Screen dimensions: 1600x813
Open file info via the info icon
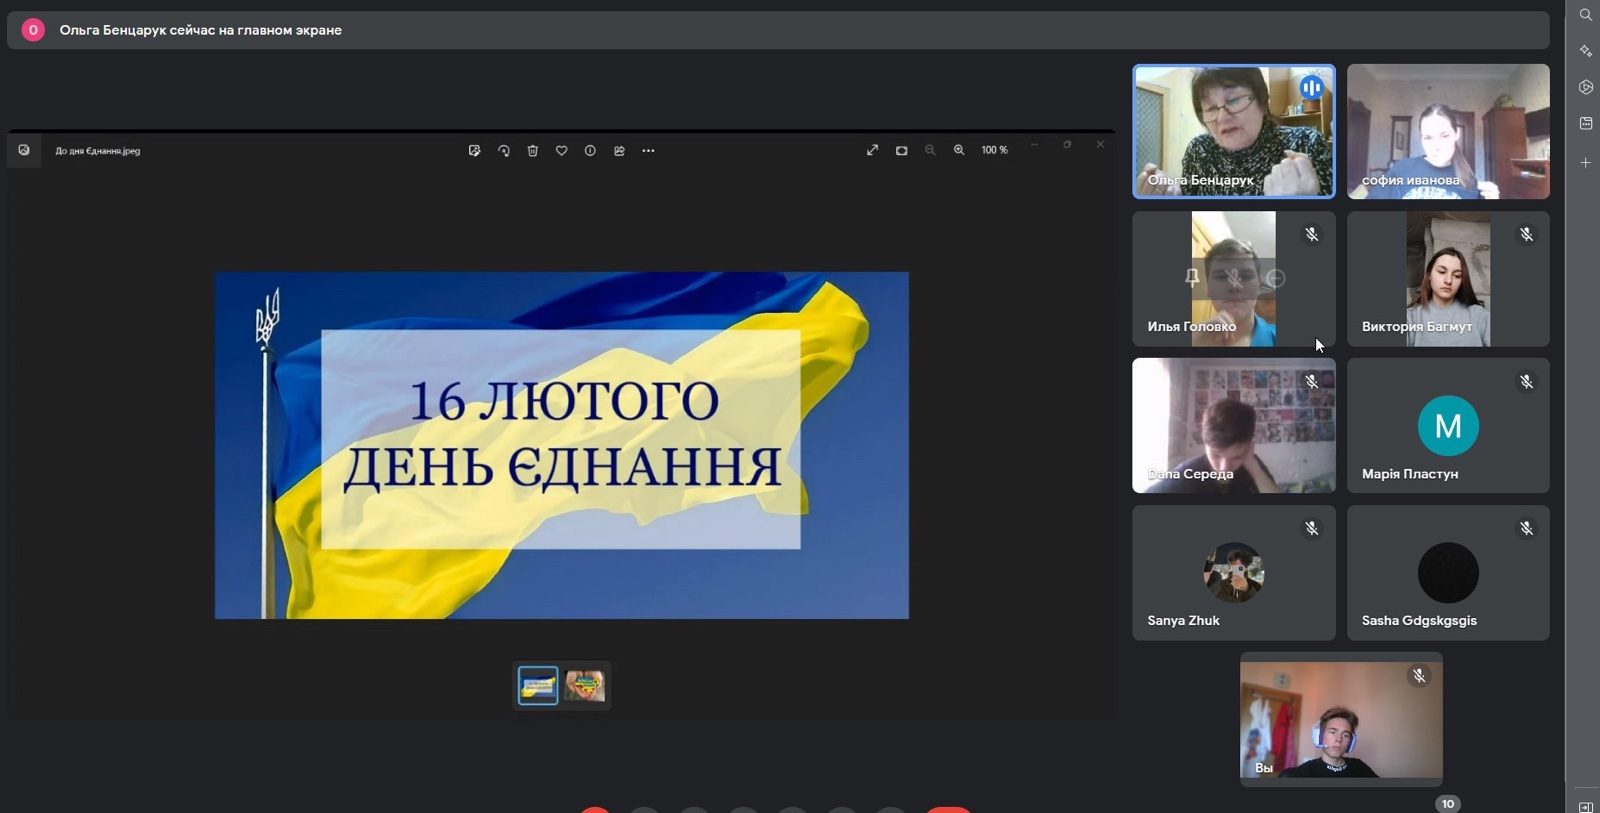(590, 151)
